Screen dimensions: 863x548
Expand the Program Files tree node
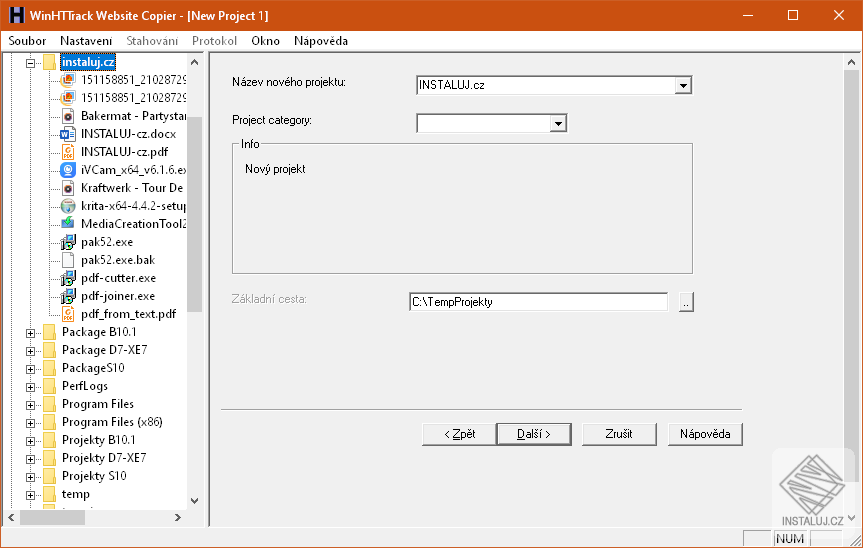click(30, 405)
